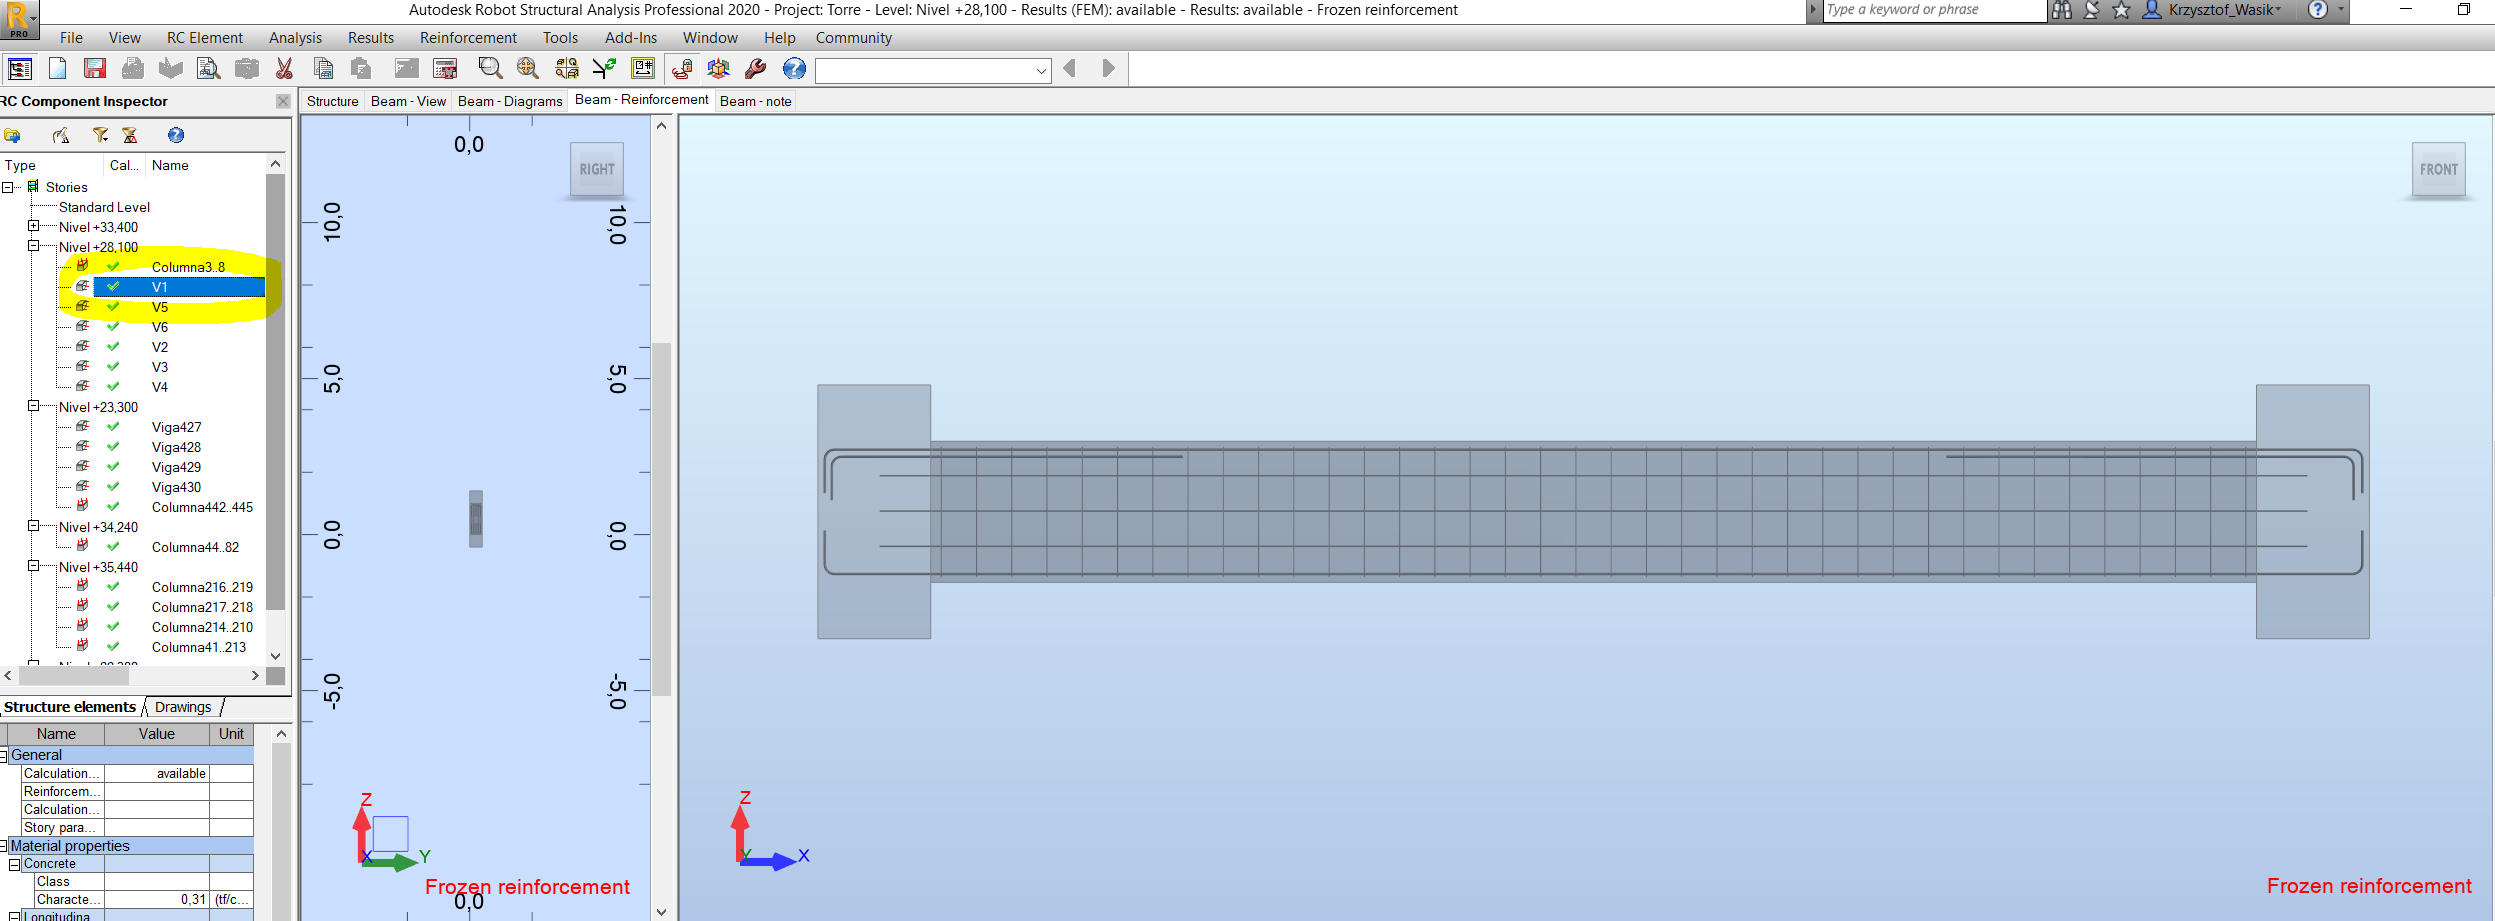
Task: Toggle calculation status check beside Viga427
Action: (112, 427)
